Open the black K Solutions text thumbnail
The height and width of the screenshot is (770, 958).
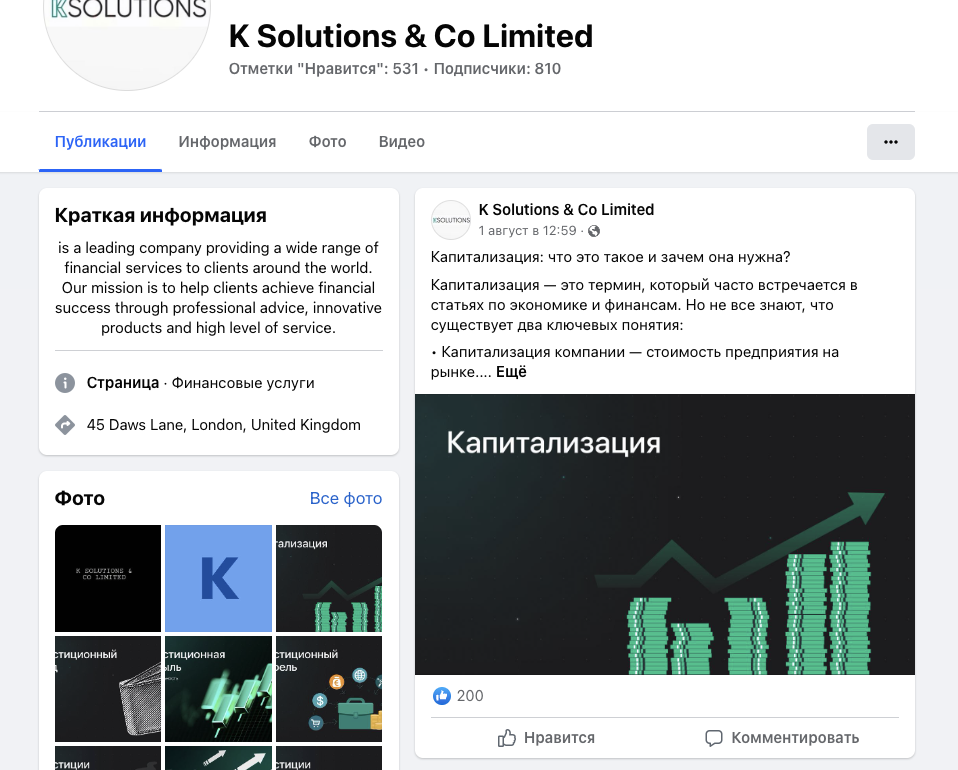tap(108, 578)
